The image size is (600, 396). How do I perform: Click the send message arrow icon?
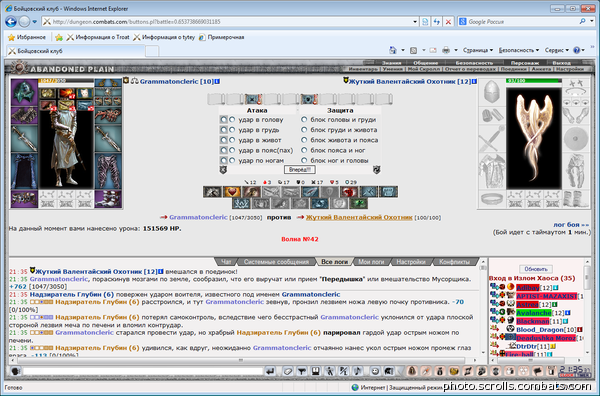(270, 371)
